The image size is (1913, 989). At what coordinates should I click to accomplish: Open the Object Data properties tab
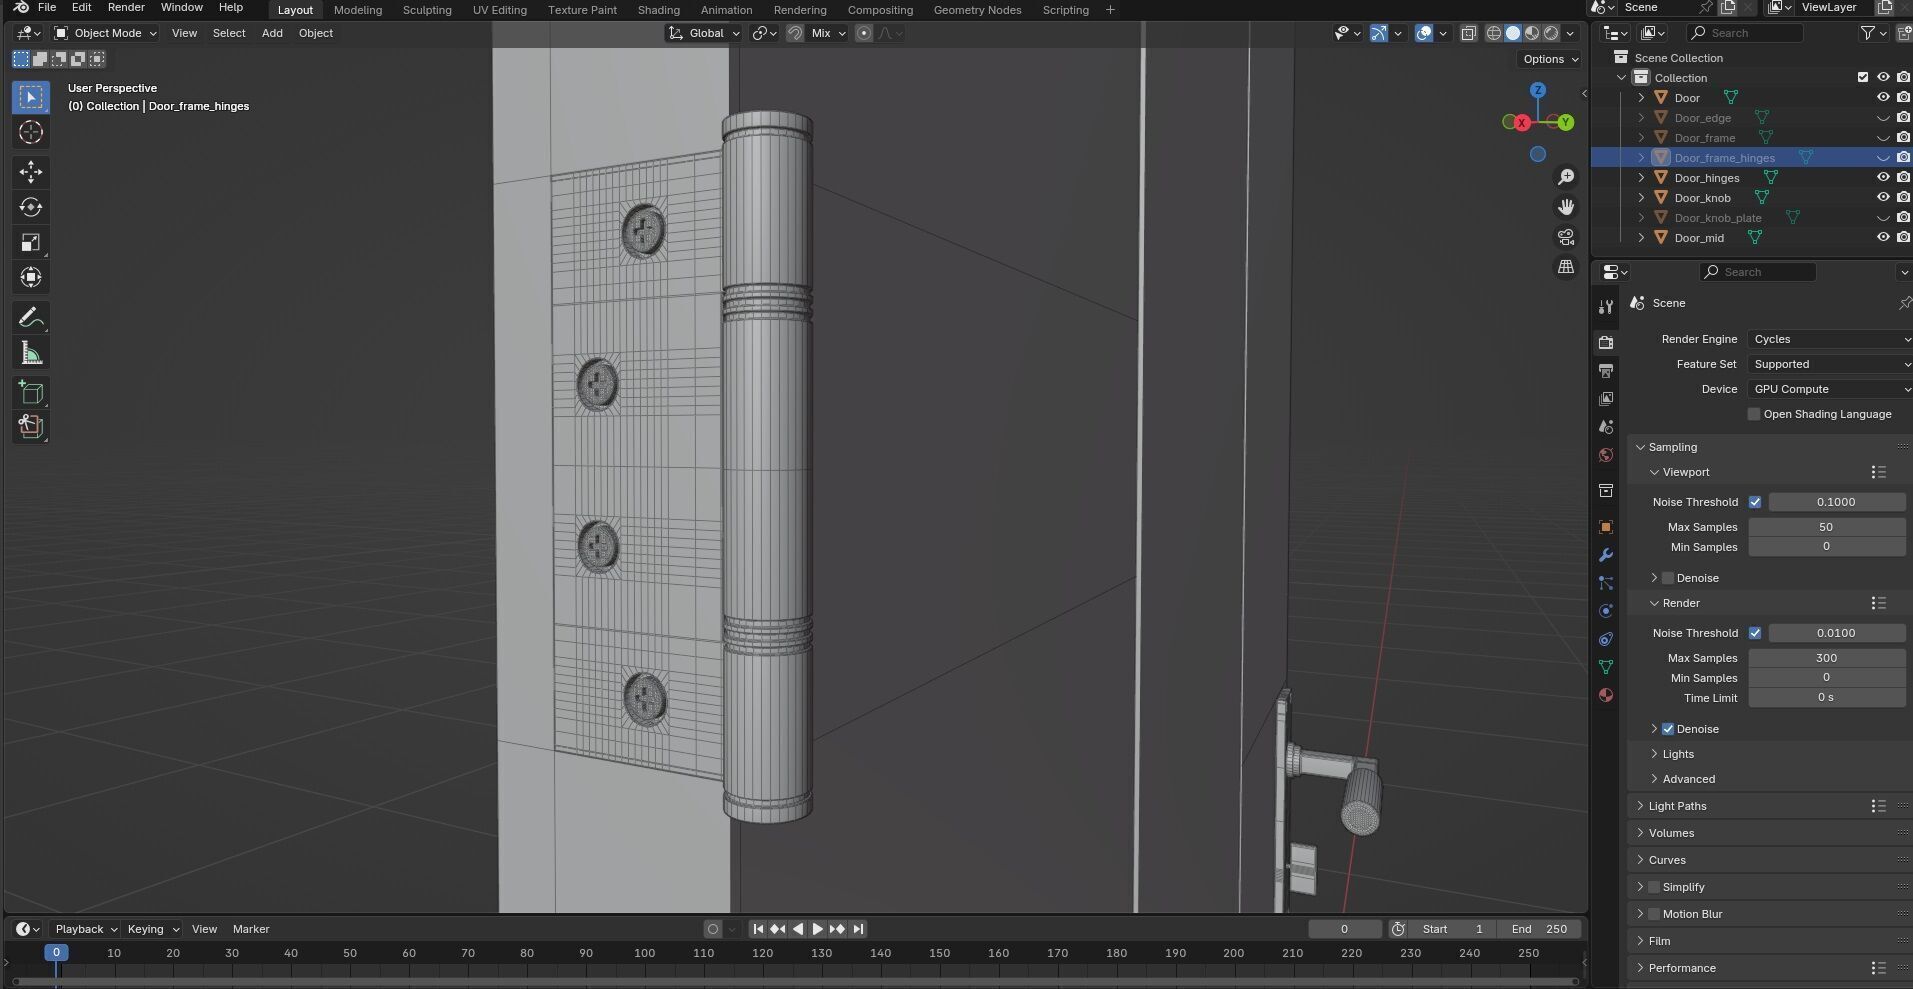coord(1606,667)
